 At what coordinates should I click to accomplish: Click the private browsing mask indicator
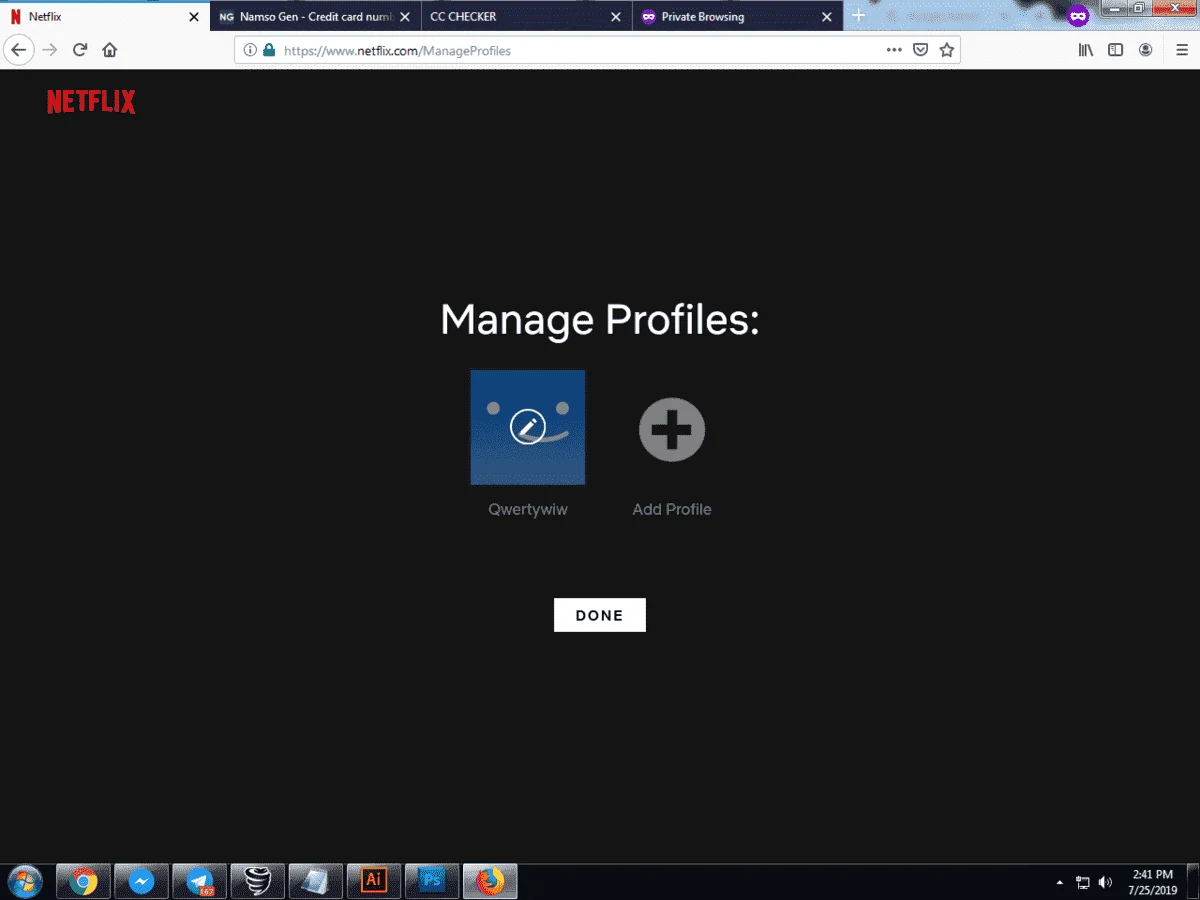coord(1078,16)
